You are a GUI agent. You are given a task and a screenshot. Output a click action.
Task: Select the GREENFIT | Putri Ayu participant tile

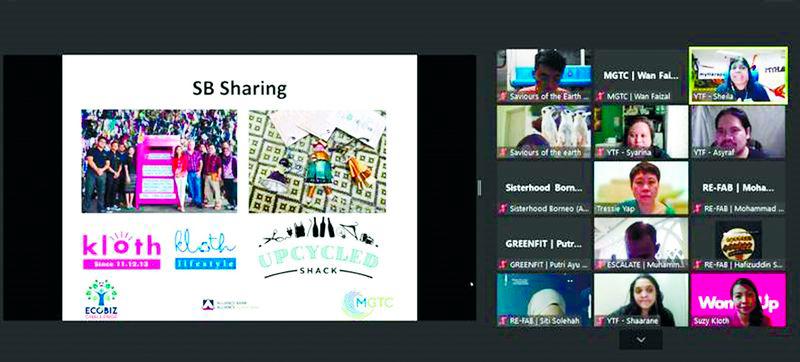(x=544, y=244)
